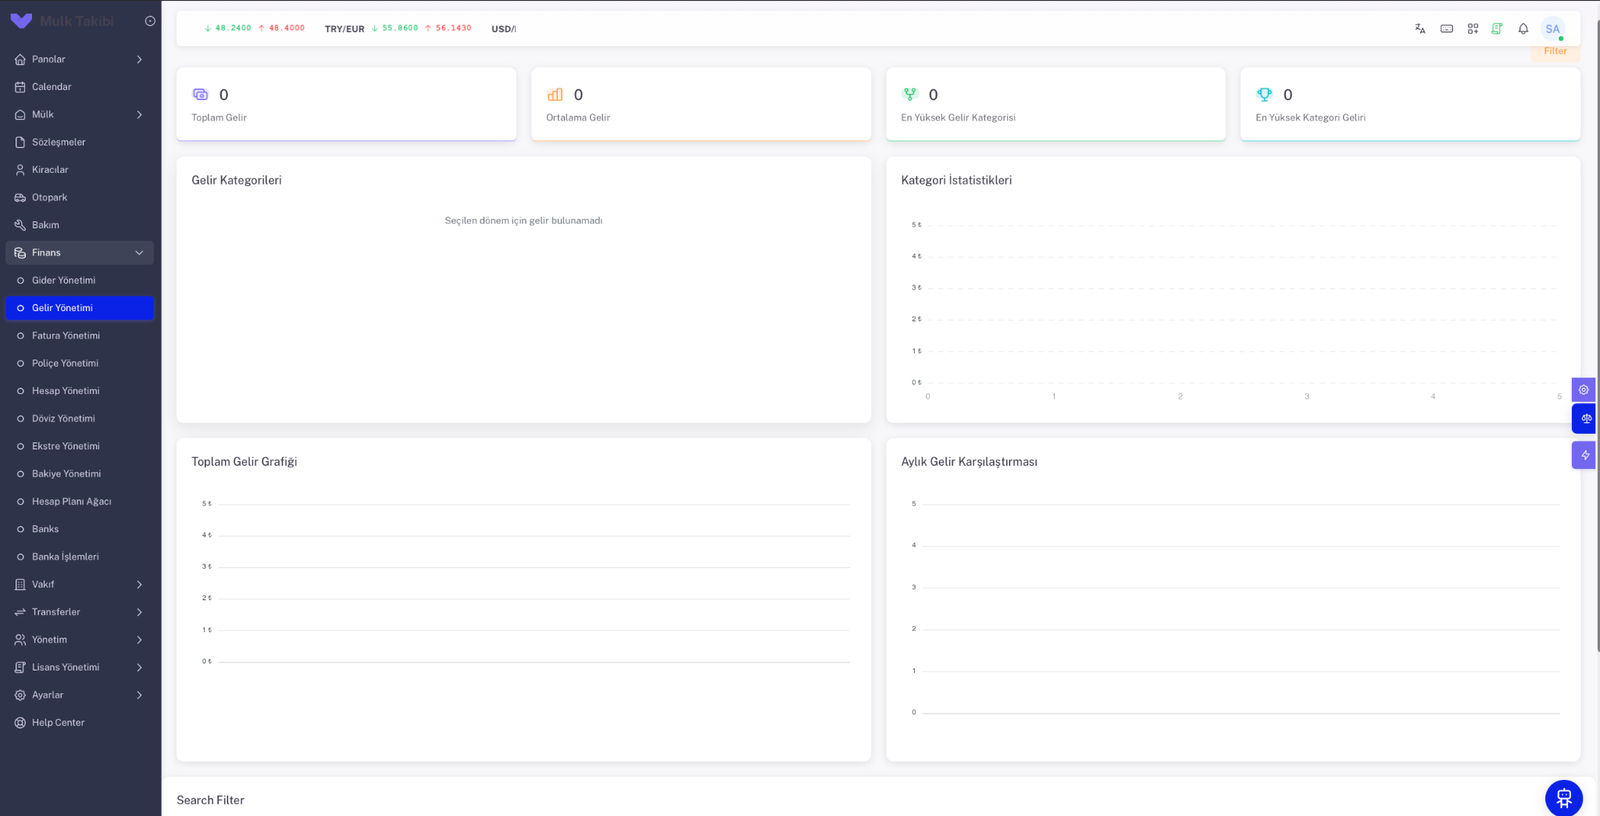Expand the Transferler menu
1600x816 pixels.
tap(80, 612)
